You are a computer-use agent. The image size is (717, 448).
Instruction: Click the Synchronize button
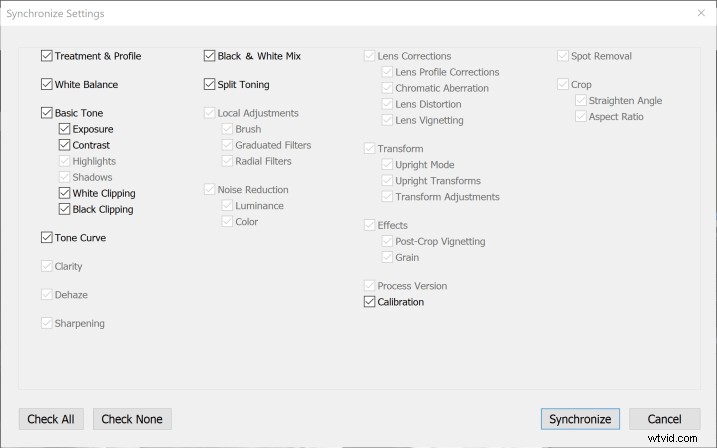click(580, 419)
